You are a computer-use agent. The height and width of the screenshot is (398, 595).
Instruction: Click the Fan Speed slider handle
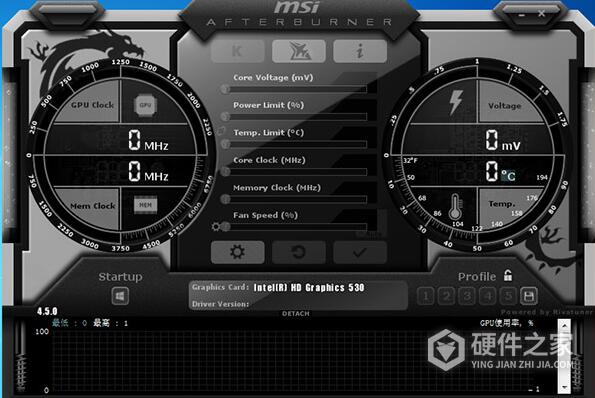[225, 227]
